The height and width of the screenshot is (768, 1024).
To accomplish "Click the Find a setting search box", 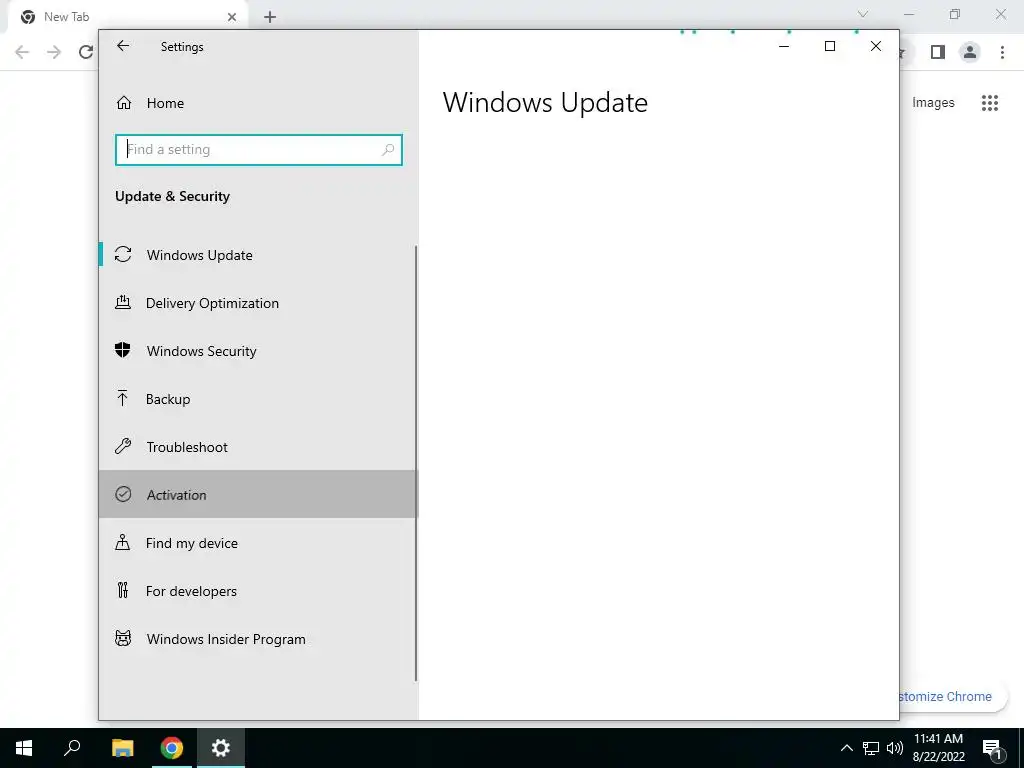I will click(259, 150).
